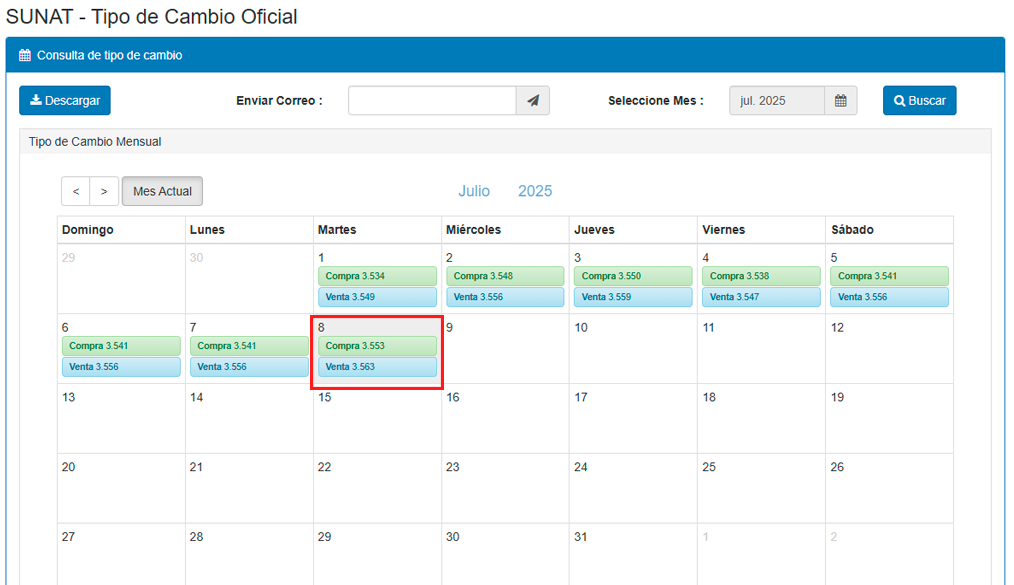Click day number 22 in the calendar

325,467
